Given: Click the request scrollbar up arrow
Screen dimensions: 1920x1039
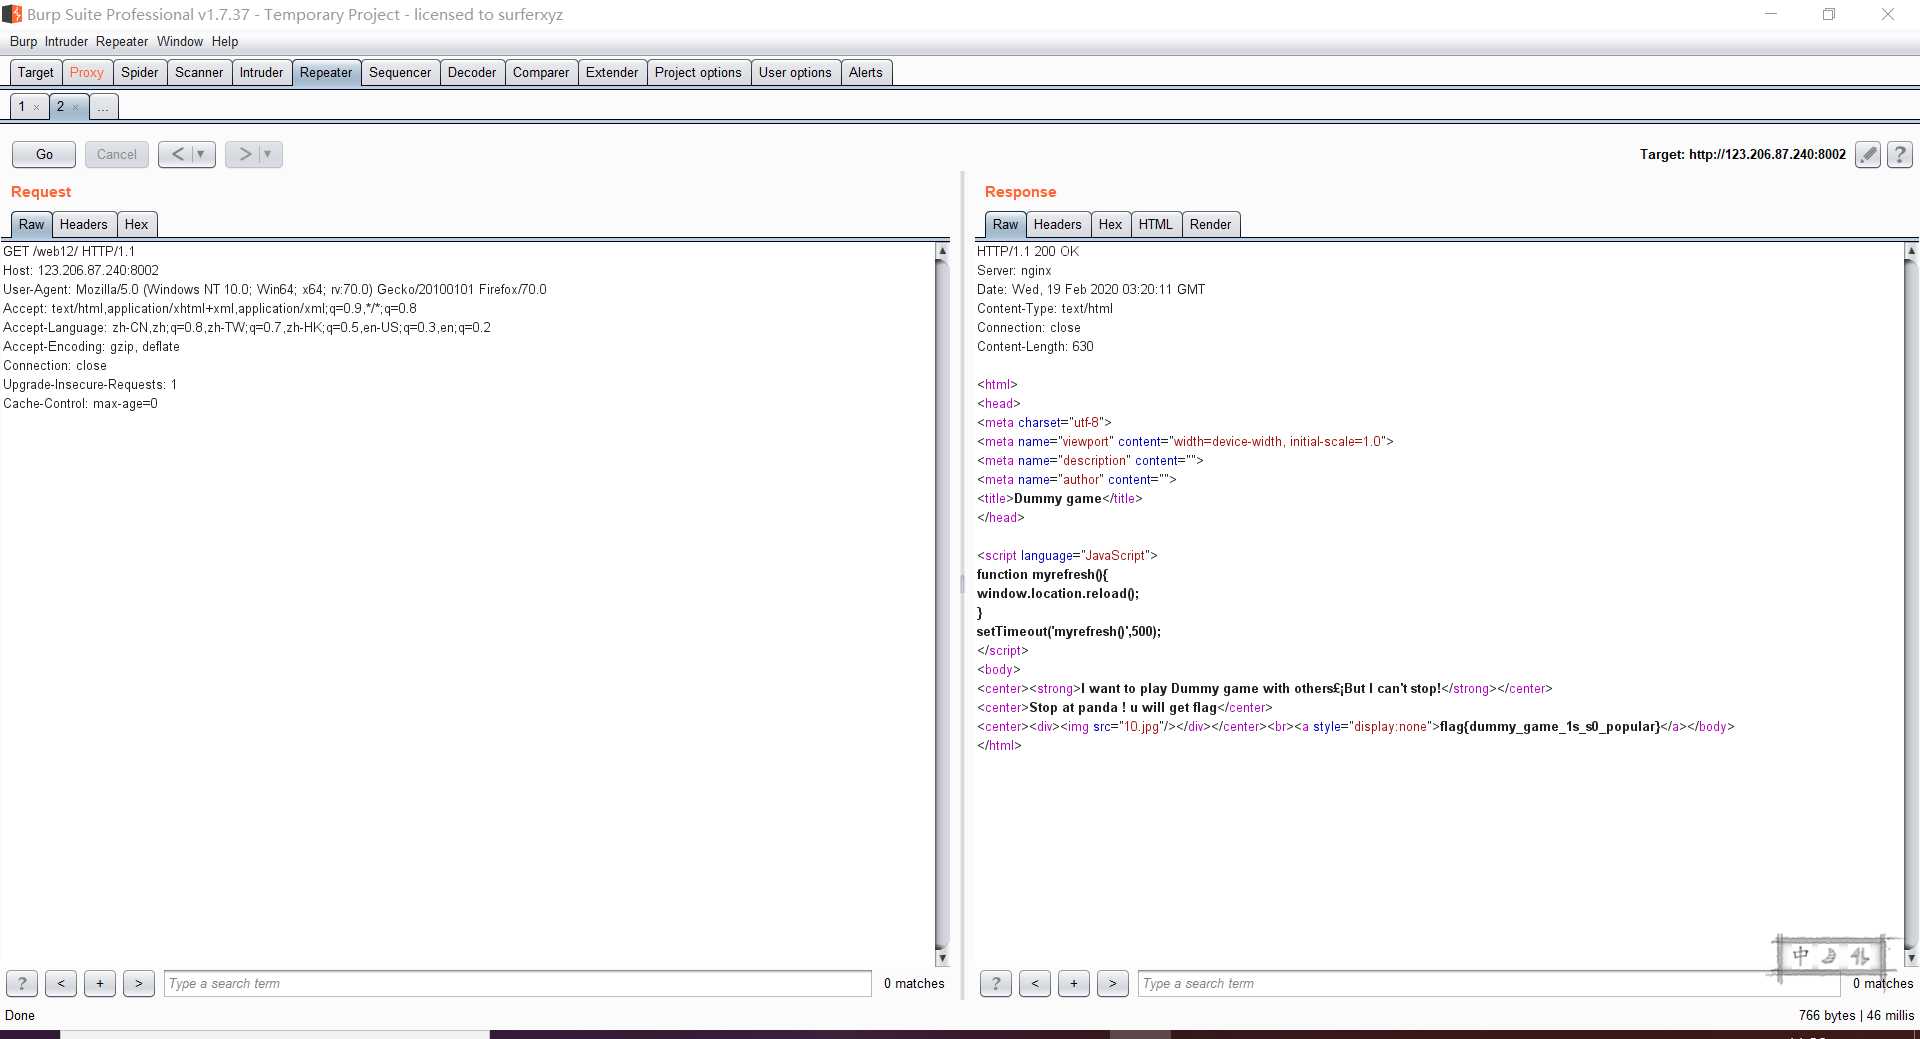Looking at the screenshot, I should point(941,251).
